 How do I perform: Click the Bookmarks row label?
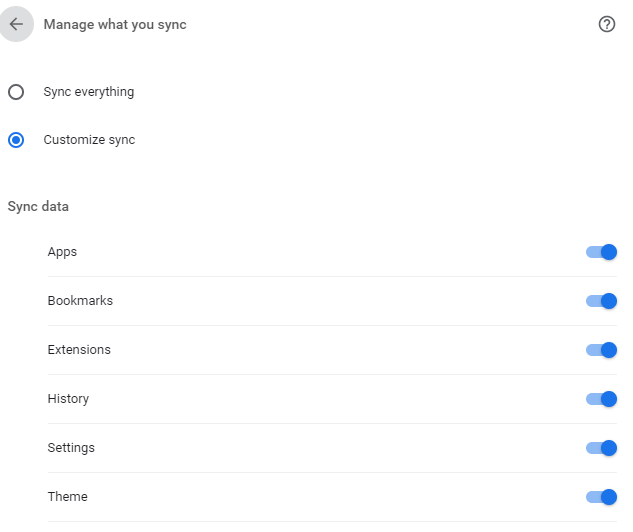(x=80, y=301)
